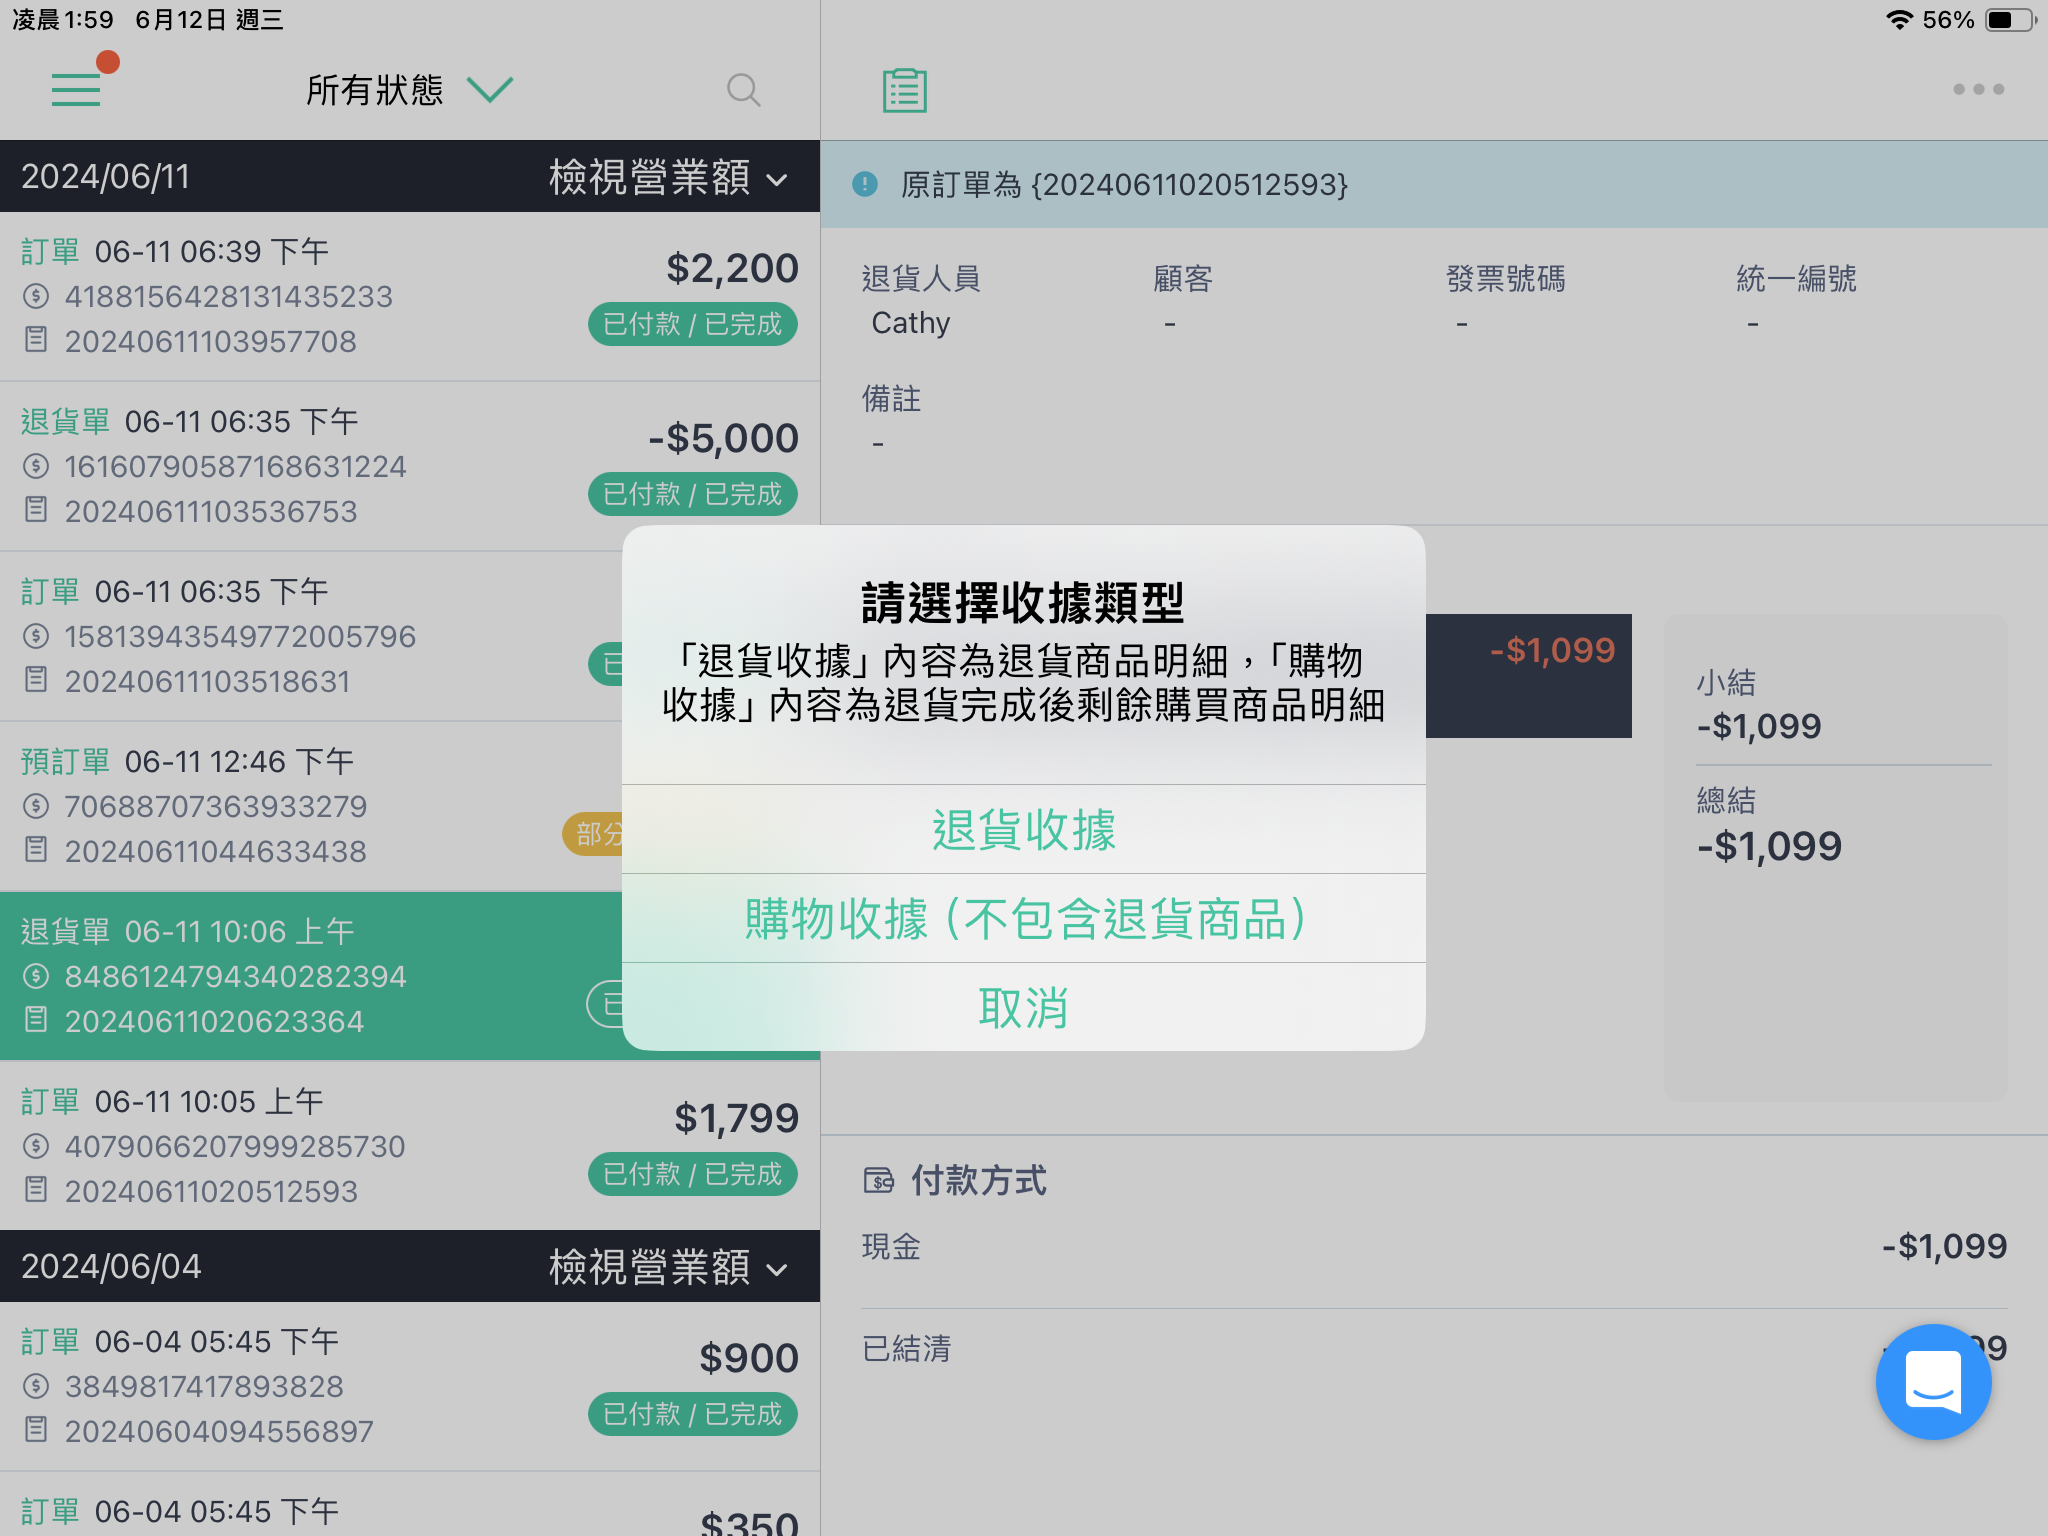Tap the 統一編號 tax ID field

[x=1796, y=300]
